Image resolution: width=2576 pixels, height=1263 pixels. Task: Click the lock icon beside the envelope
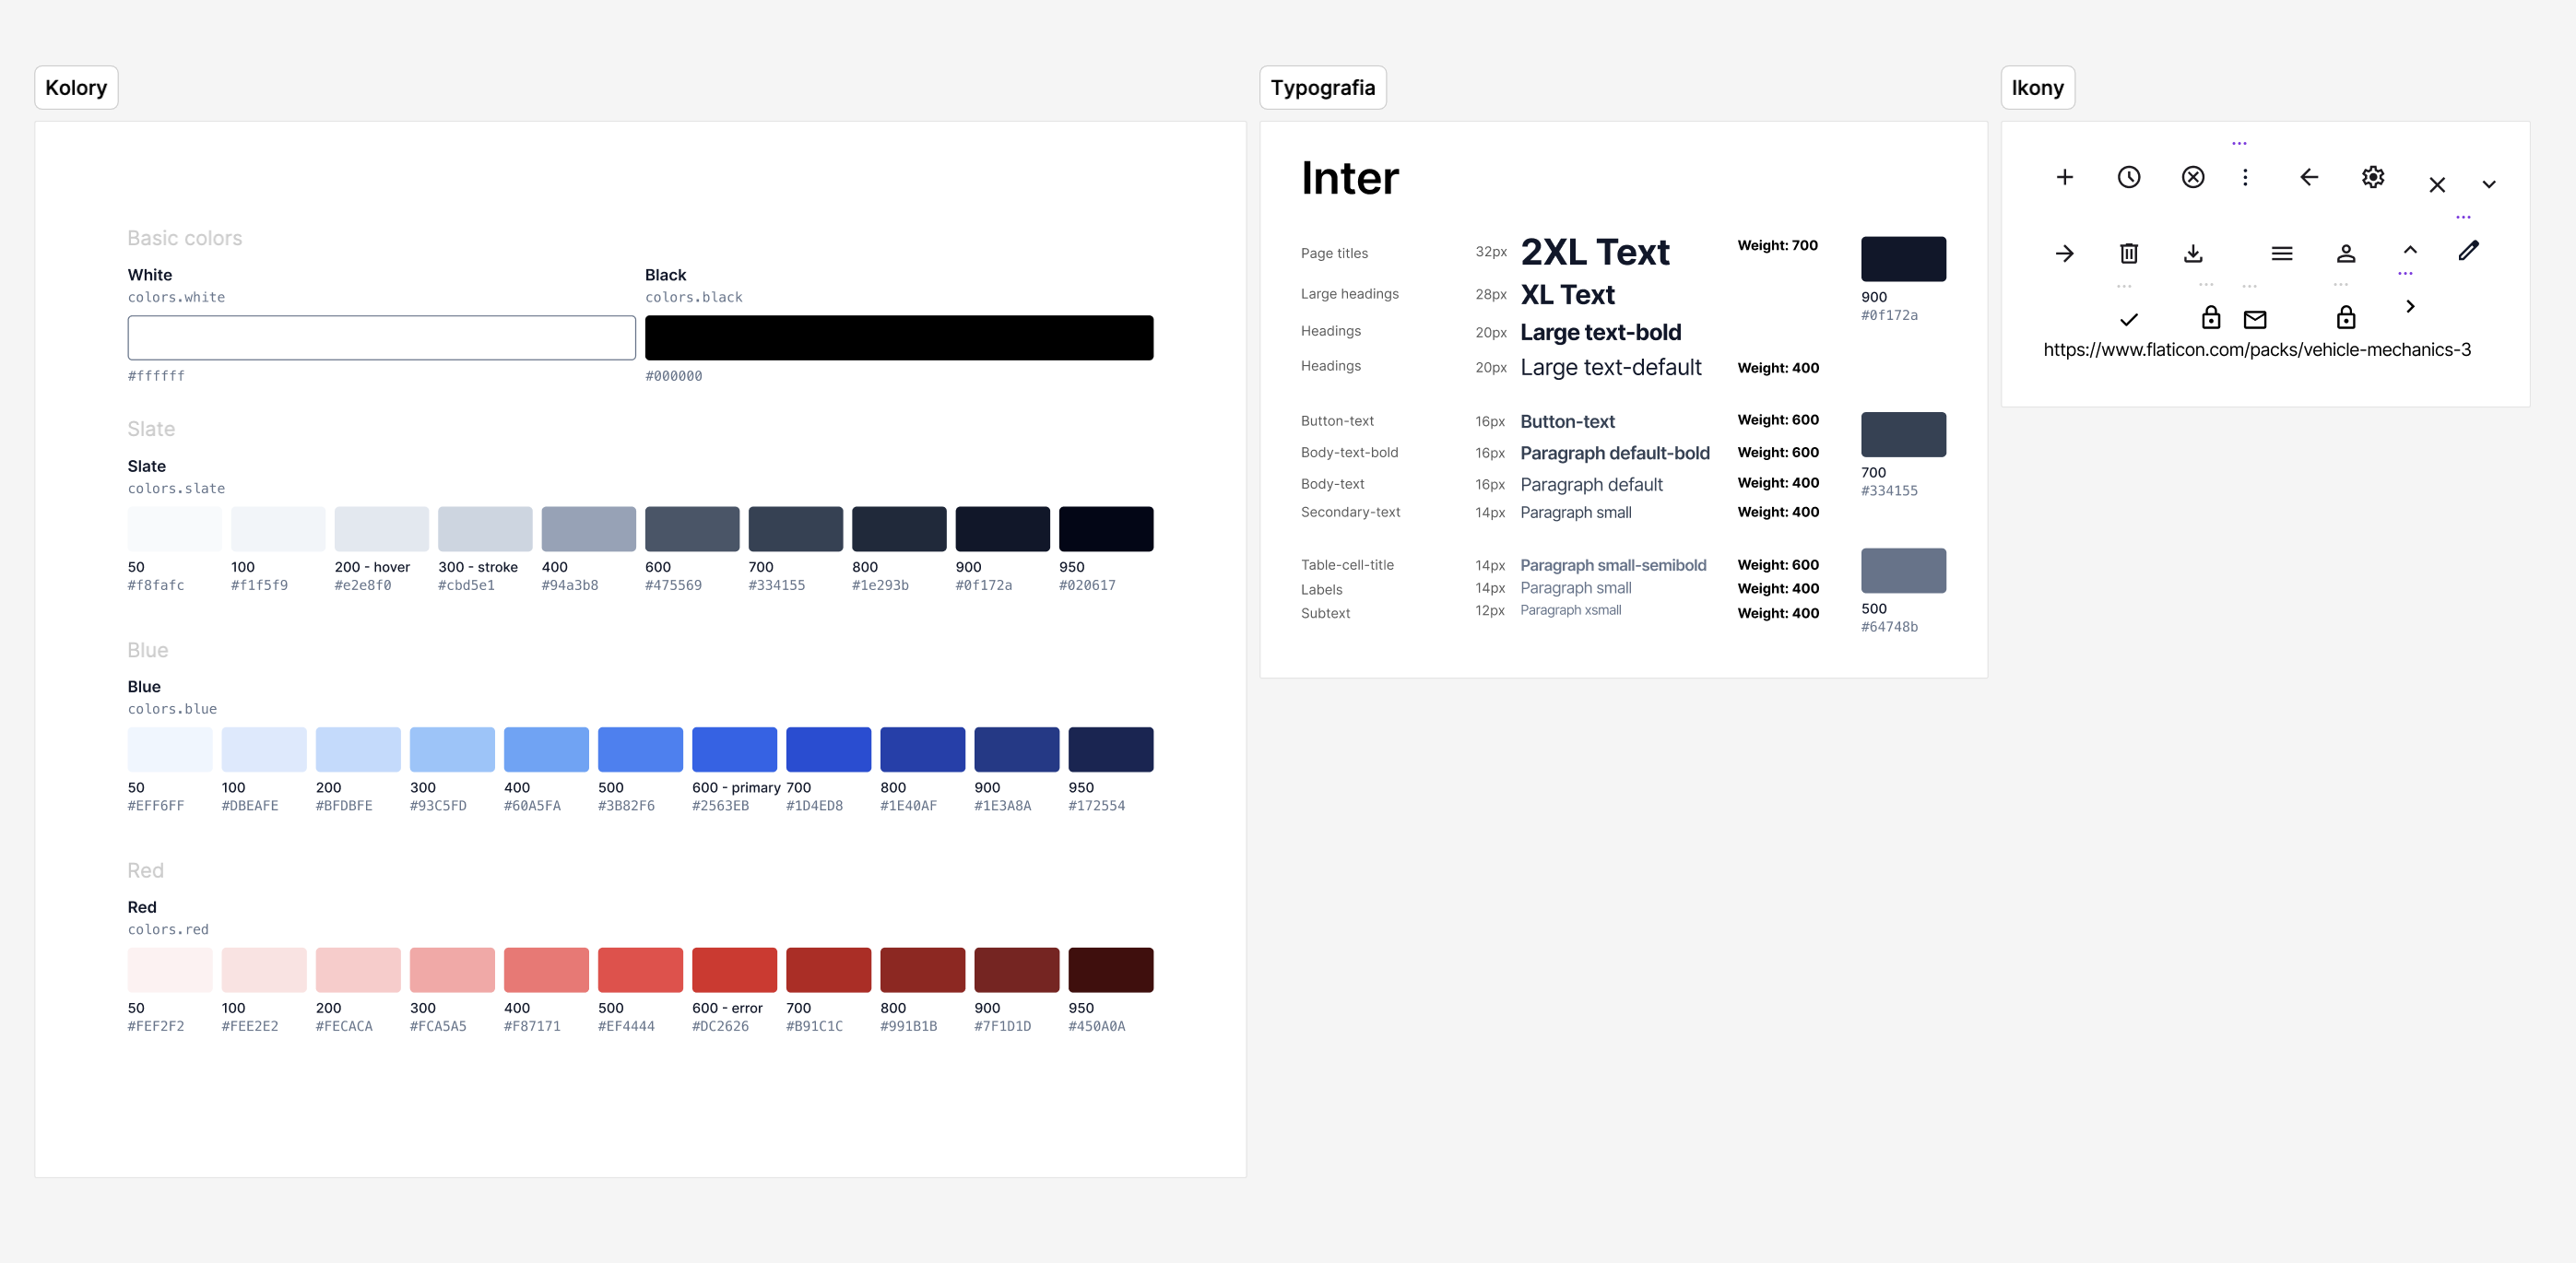[x=2211, y=318]
